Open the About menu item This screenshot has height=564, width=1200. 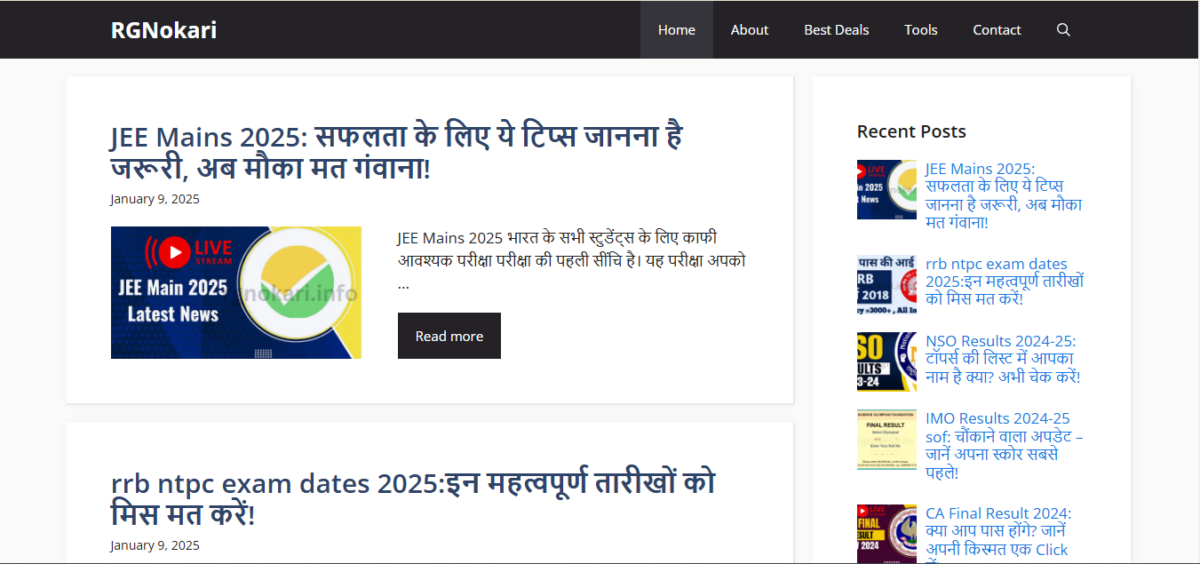[749, 30]
